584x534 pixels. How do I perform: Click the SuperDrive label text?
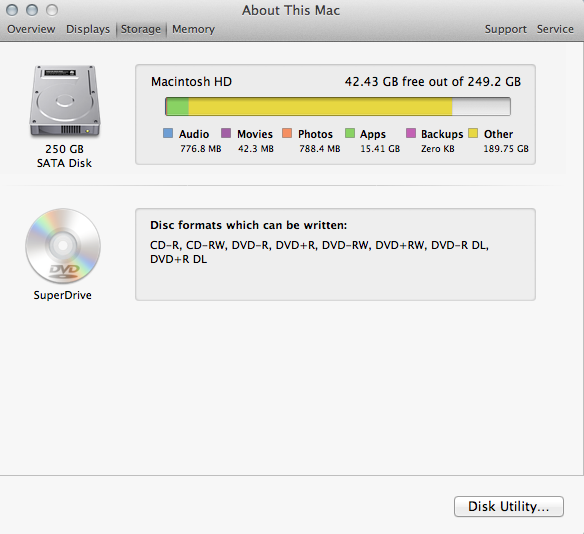click(x=63, y=295)
